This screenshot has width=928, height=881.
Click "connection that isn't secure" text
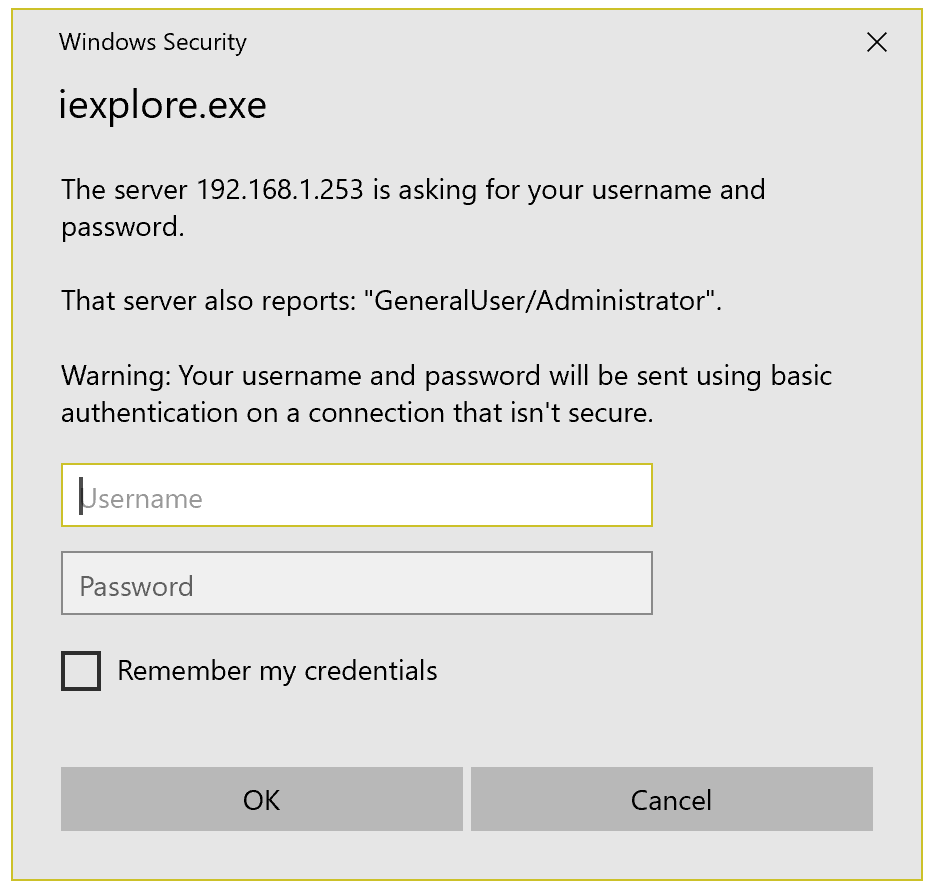[x=480, y=413]
